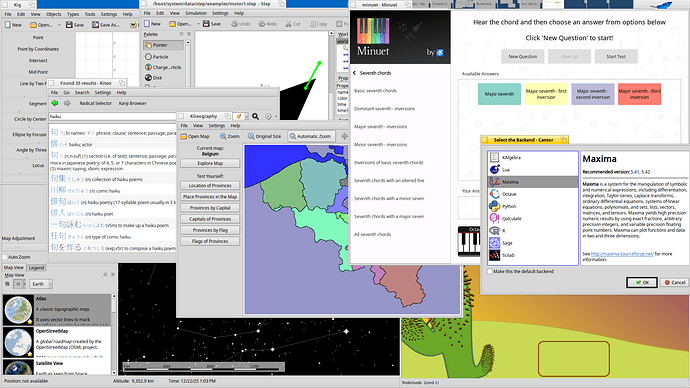Select All seventh chords exercise
690x388 pixels.
[x=373, y=234]
